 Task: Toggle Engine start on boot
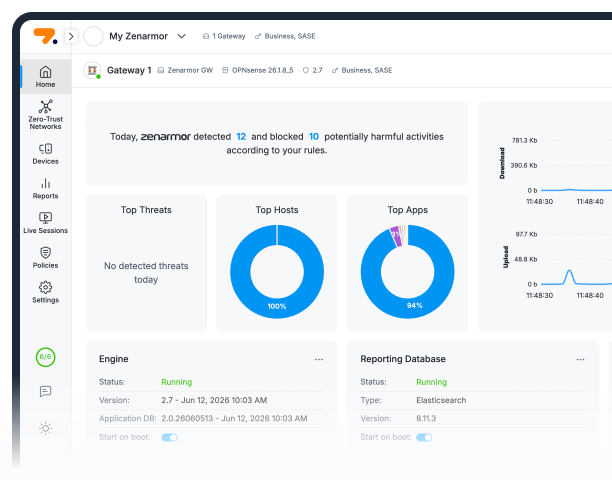(x=169, y=437)
